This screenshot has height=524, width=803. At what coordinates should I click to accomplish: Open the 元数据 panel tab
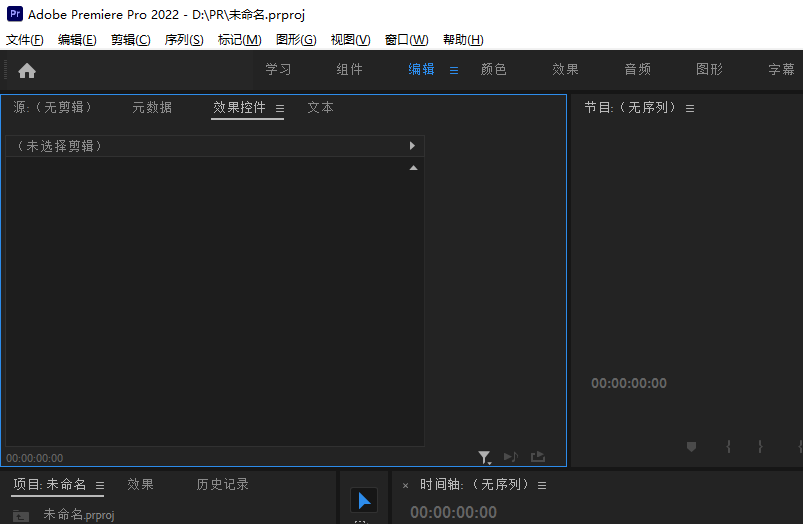(152, 108)
